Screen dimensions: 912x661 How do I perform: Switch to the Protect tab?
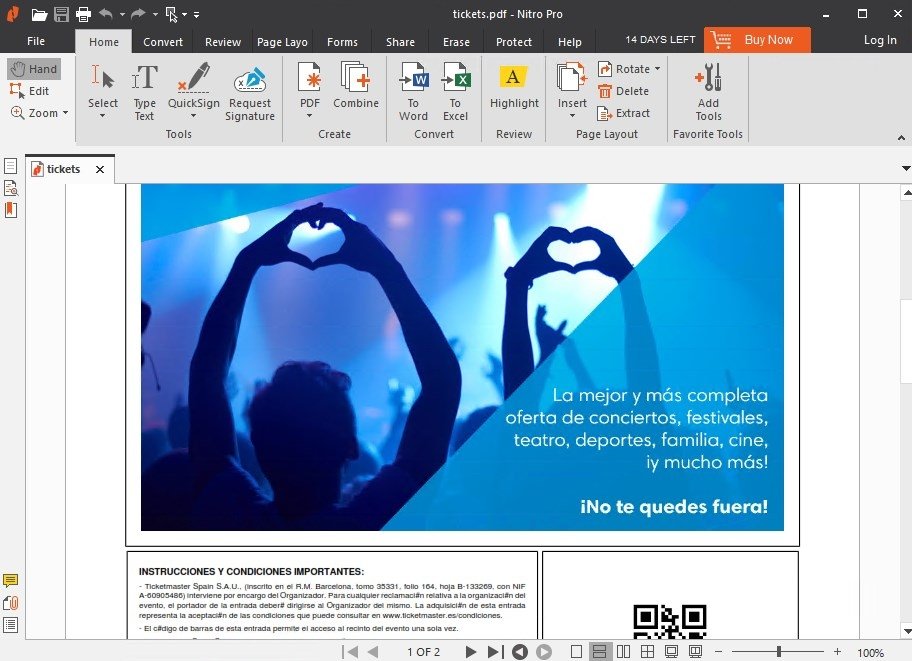click(x=514, y=41)
